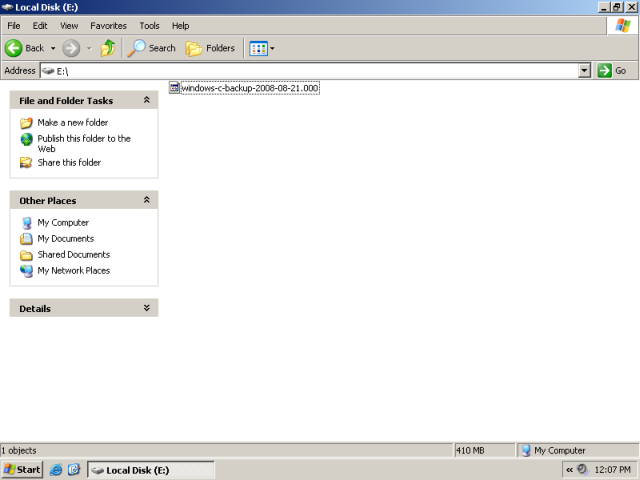Expand hidden tray icons chevron
Viewport: 640px width, 480px height.
[x=569, y=470]
